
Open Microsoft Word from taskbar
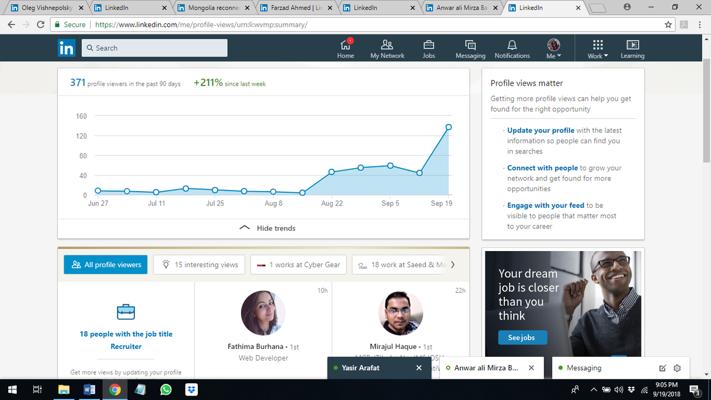[89, 390]
